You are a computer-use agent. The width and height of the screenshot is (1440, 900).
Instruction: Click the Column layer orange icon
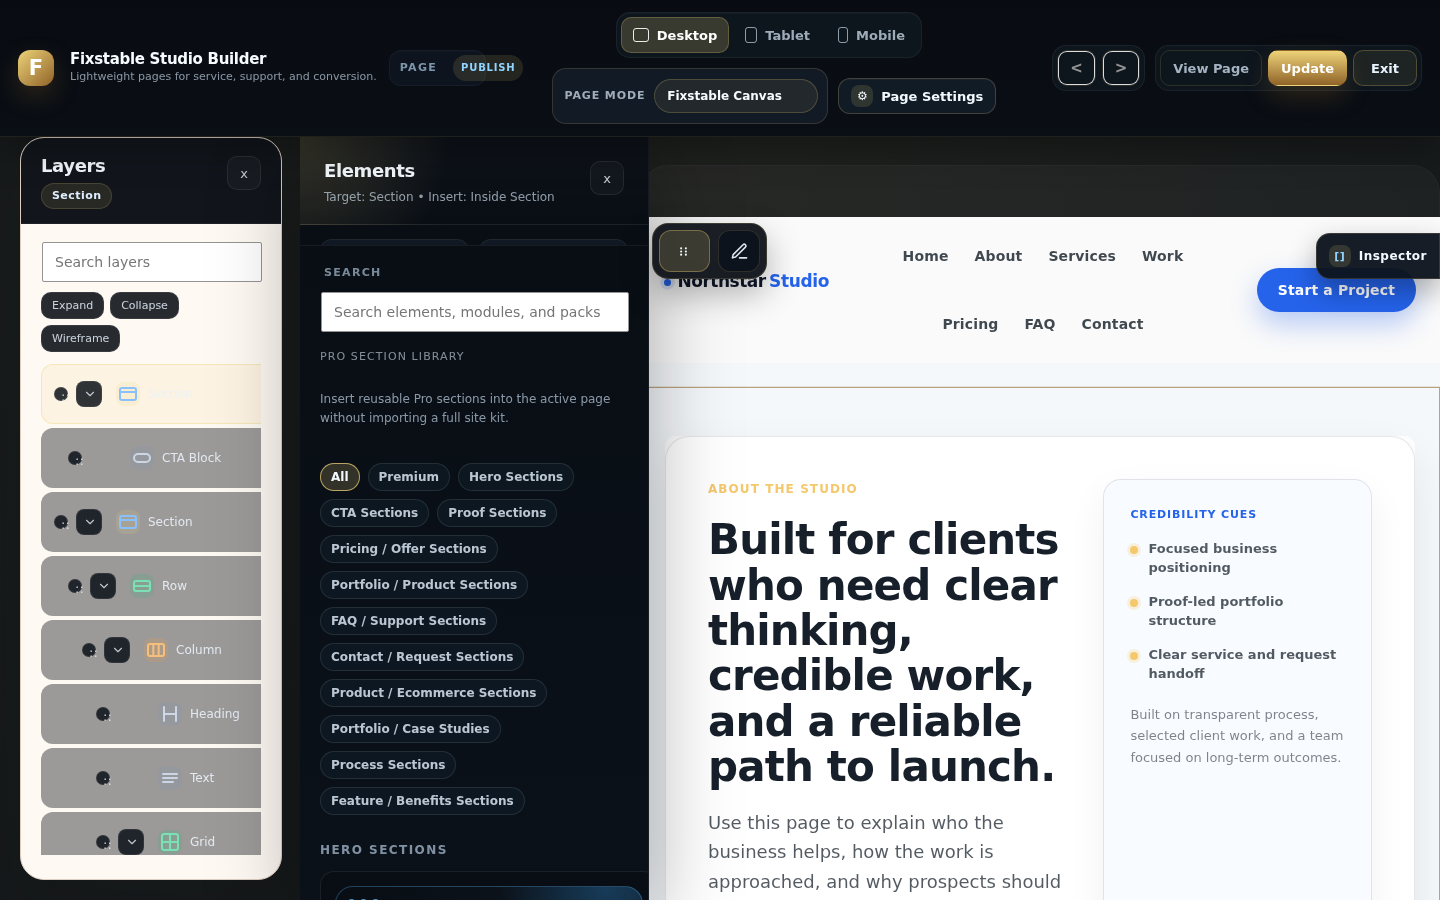156,650
